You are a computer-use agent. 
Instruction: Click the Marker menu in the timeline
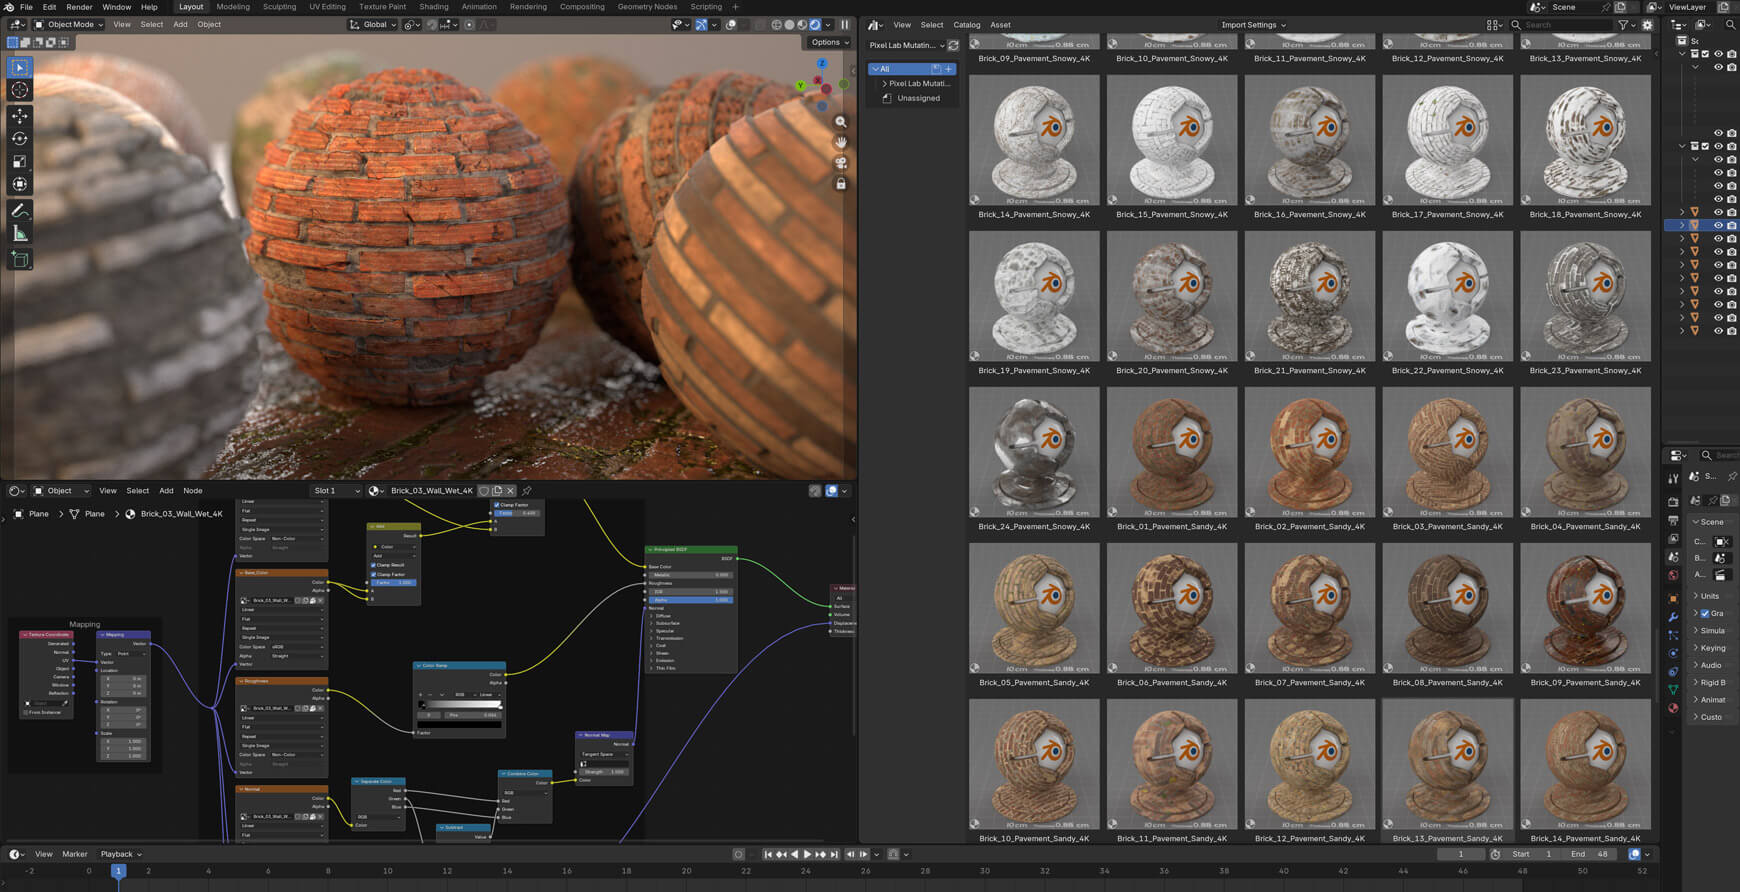tap(75, 854)
